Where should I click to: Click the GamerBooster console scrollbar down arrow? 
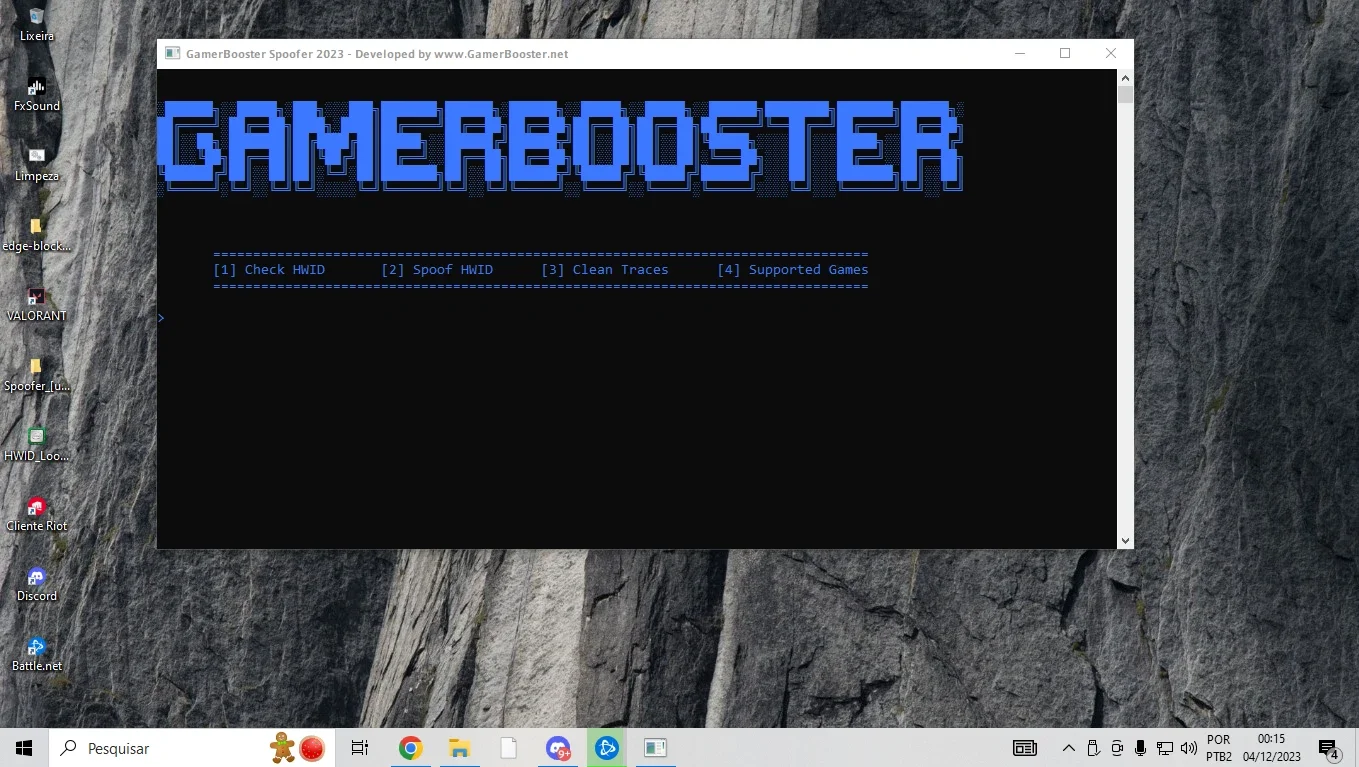point(1126,540)
